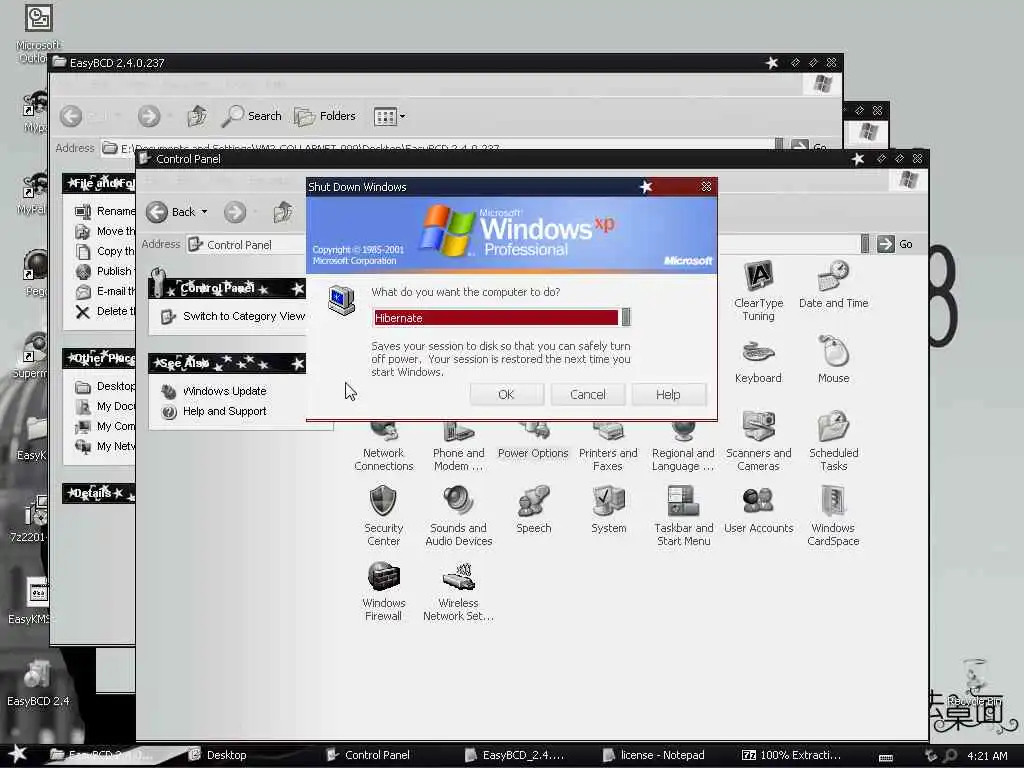Image resolution: width=1024 pixels, height=768 pixels.
Task: Open User Accounts applet
Action: click(758, 510)
